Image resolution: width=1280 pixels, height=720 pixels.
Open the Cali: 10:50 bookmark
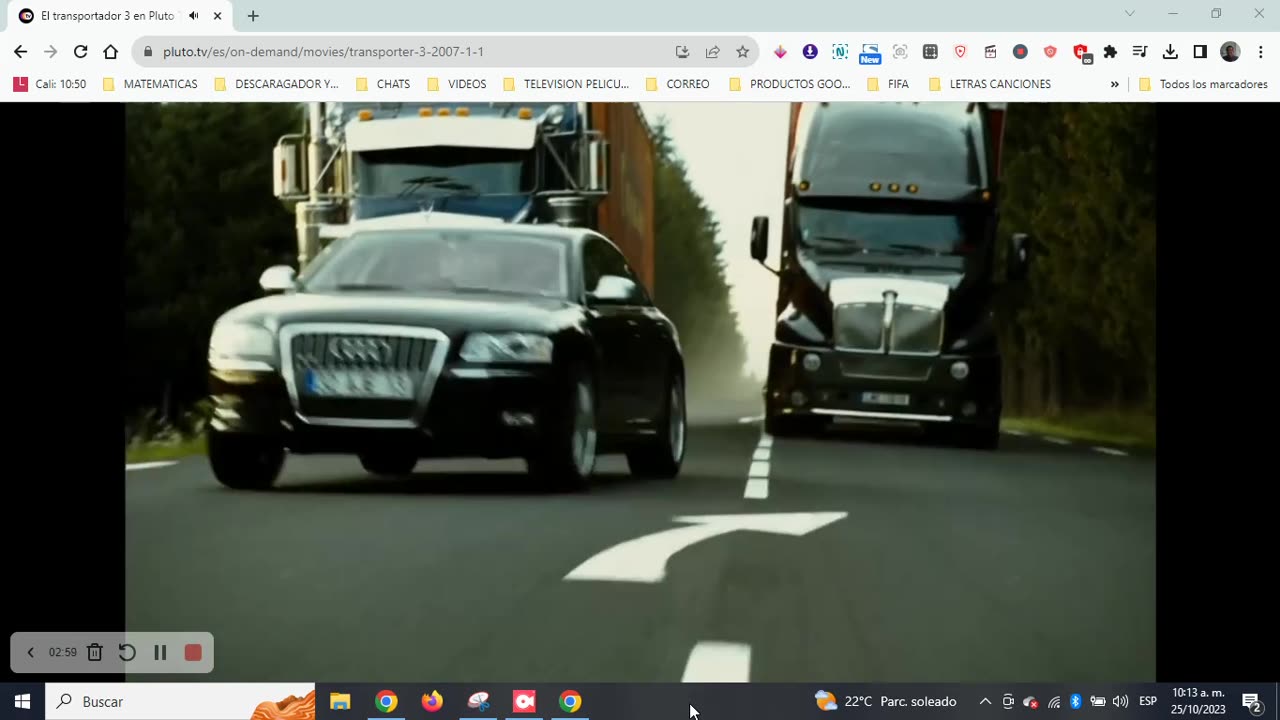(50, 84)
